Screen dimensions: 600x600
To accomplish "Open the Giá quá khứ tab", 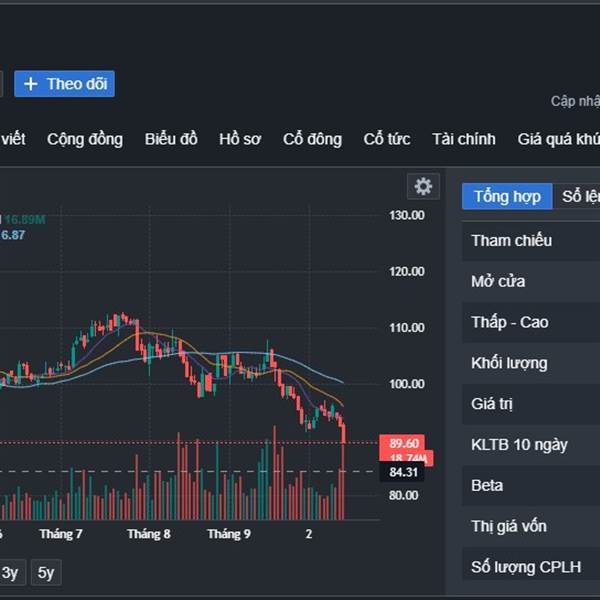I will point(558,139).
